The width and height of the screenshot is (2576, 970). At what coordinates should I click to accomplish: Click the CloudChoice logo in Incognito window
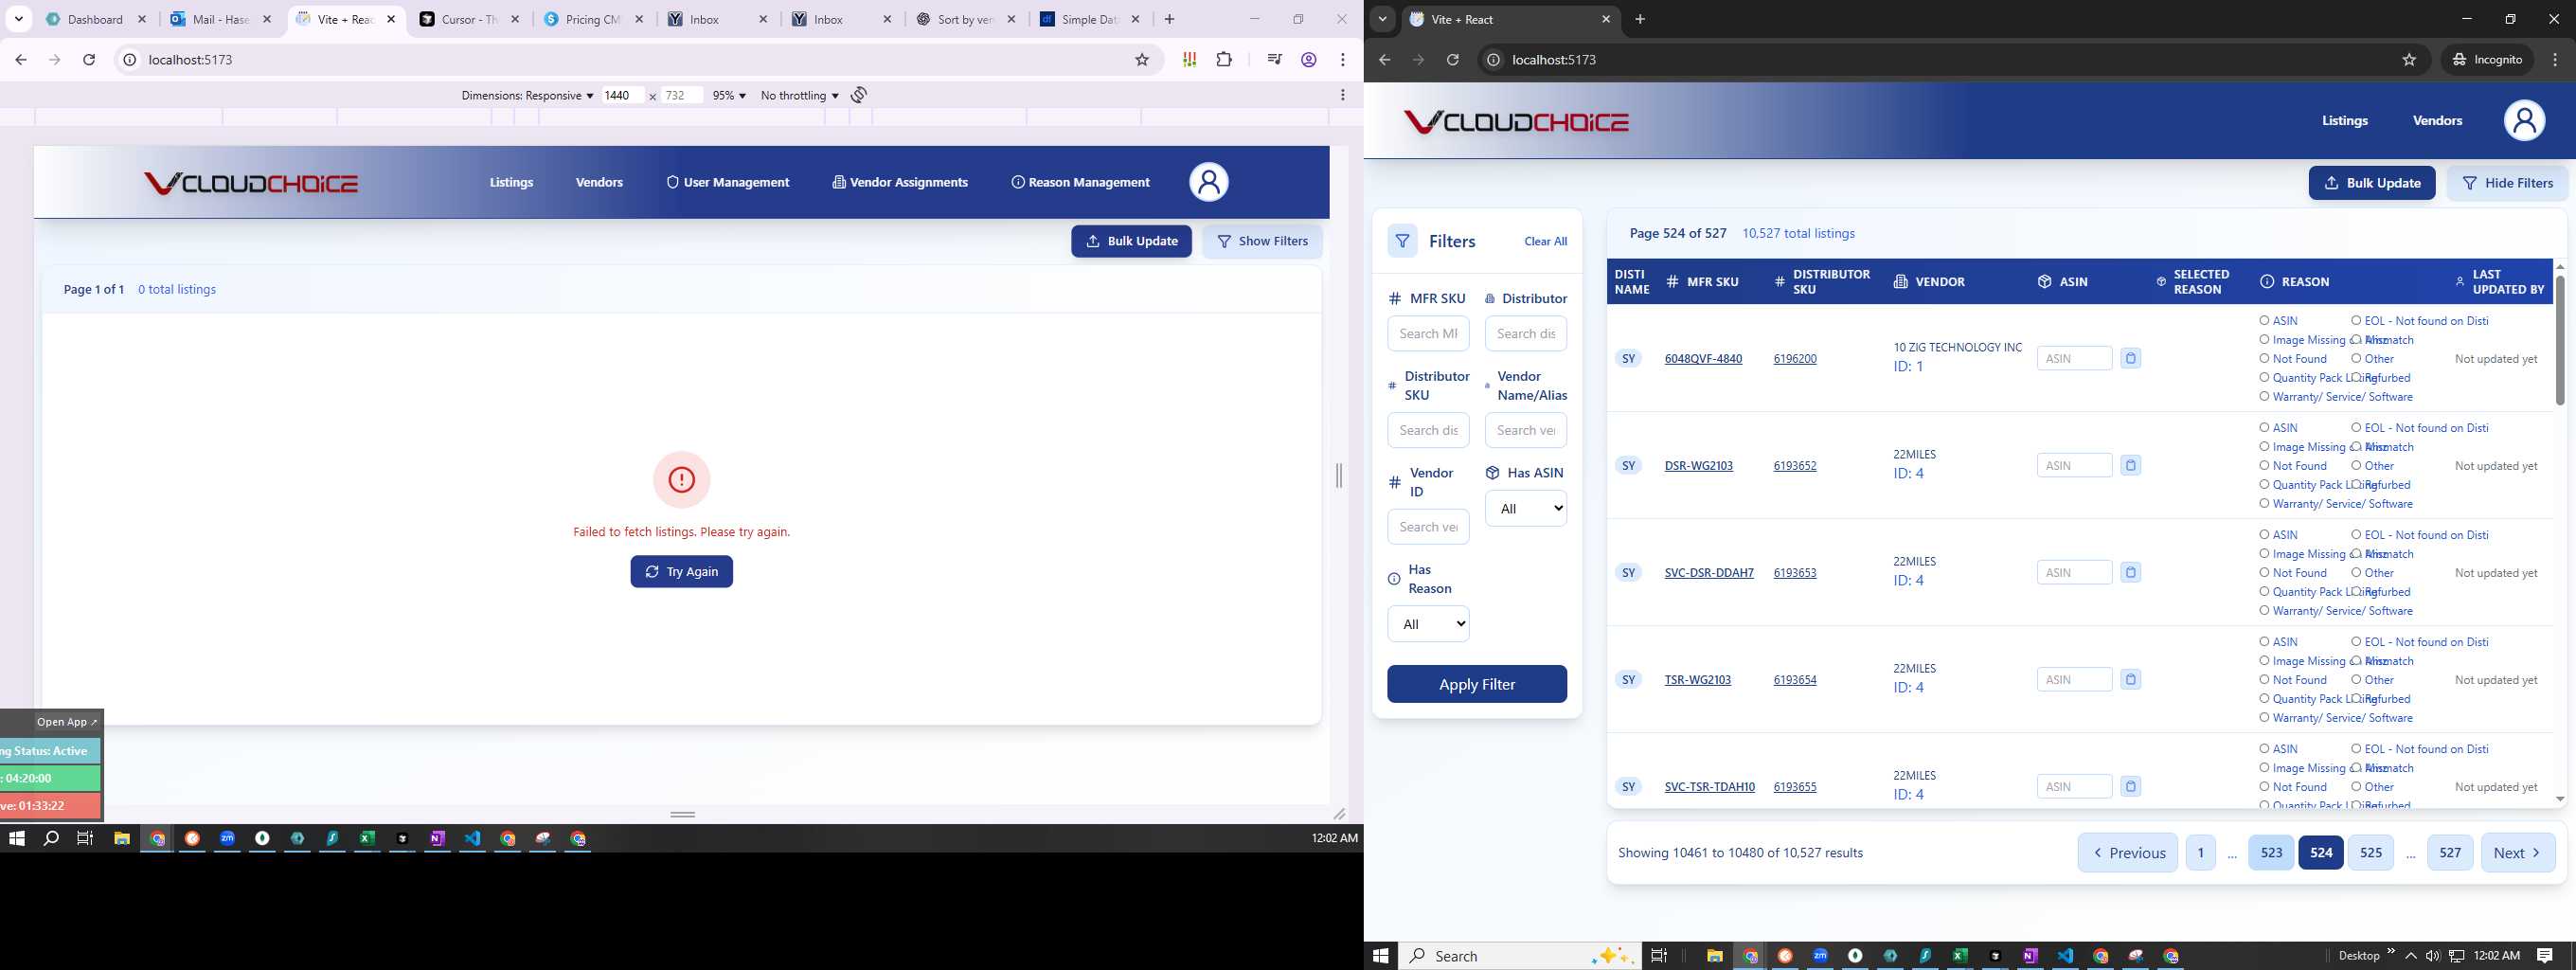(x=1517, y=122)
